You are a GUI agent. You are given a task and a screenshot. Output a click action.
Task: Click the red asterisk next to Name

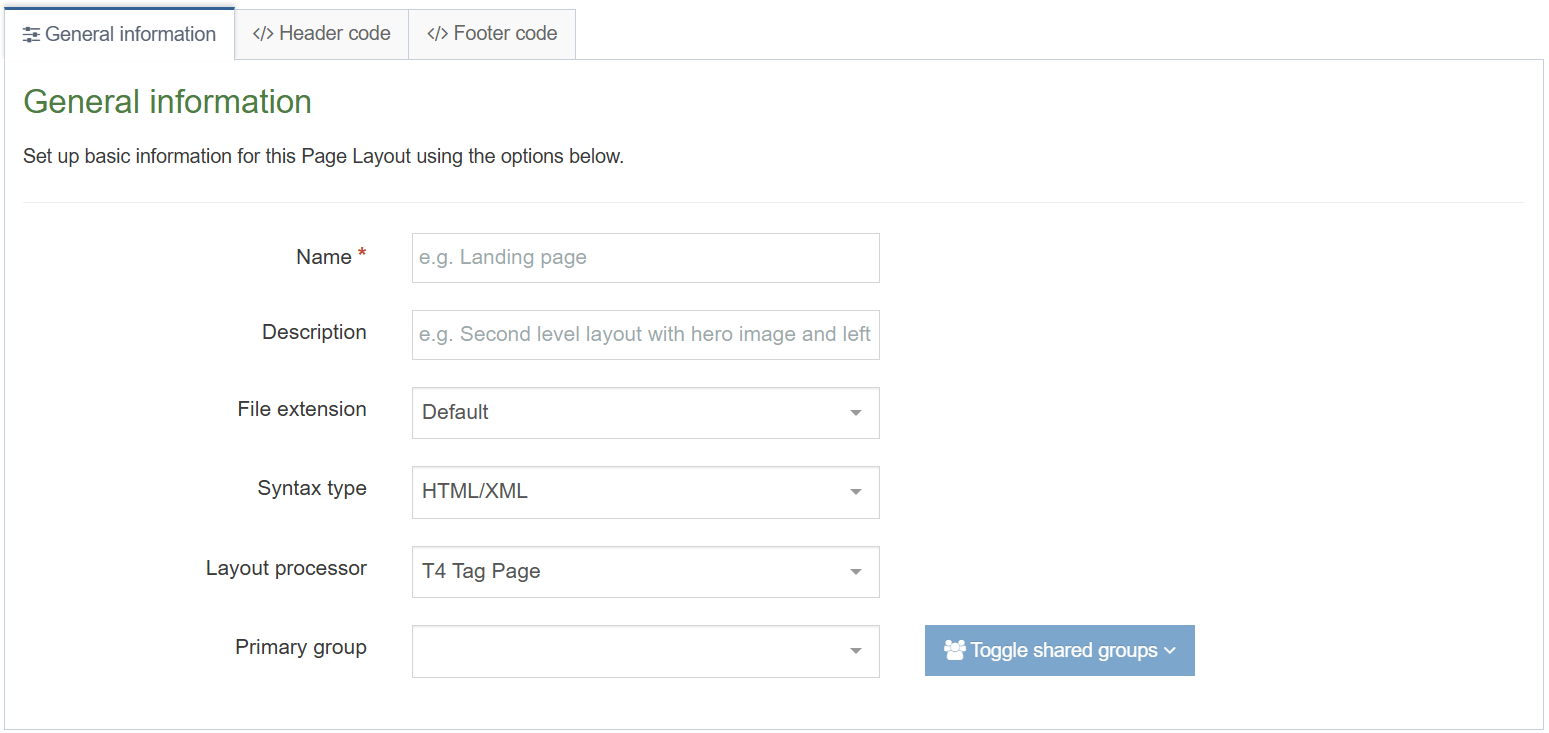pyautogui.click(x=362, y=251)
